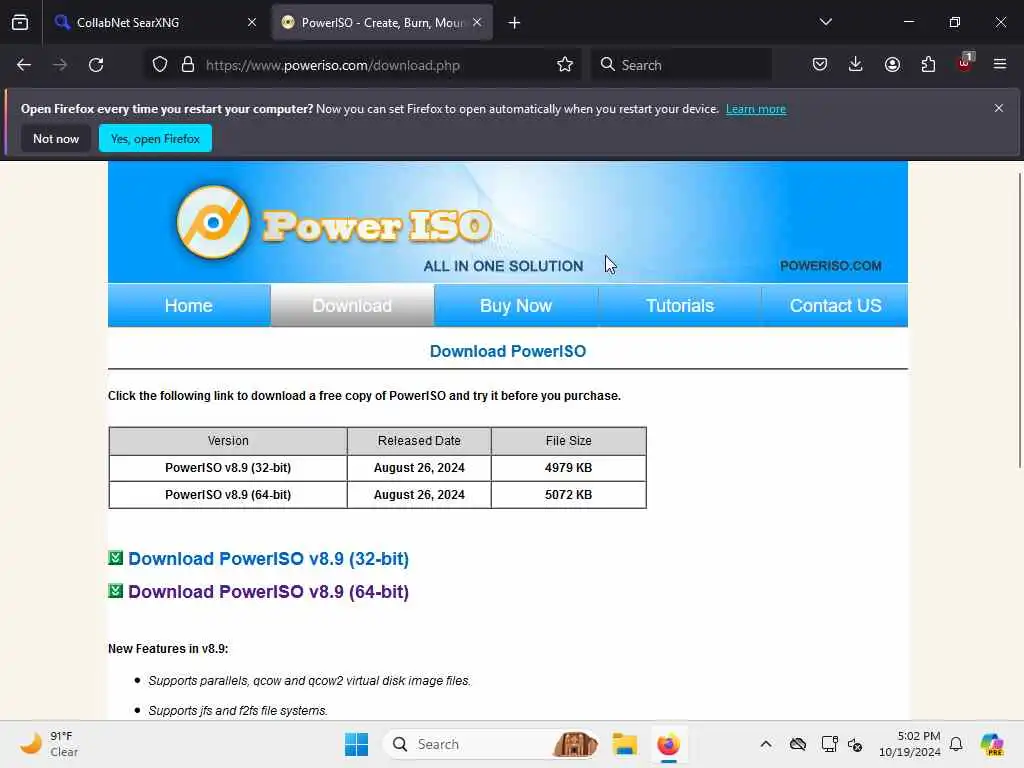Click the green icon beside 64-bit download
The height and width of the screenshot is (768, 1024).
(x=116, y=591)
